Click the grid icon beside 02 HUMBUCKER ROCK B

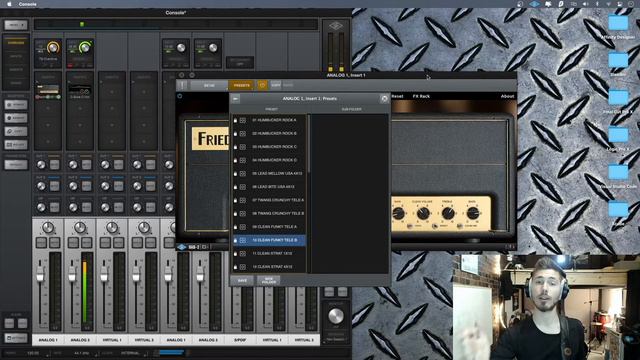coord(243,133)
